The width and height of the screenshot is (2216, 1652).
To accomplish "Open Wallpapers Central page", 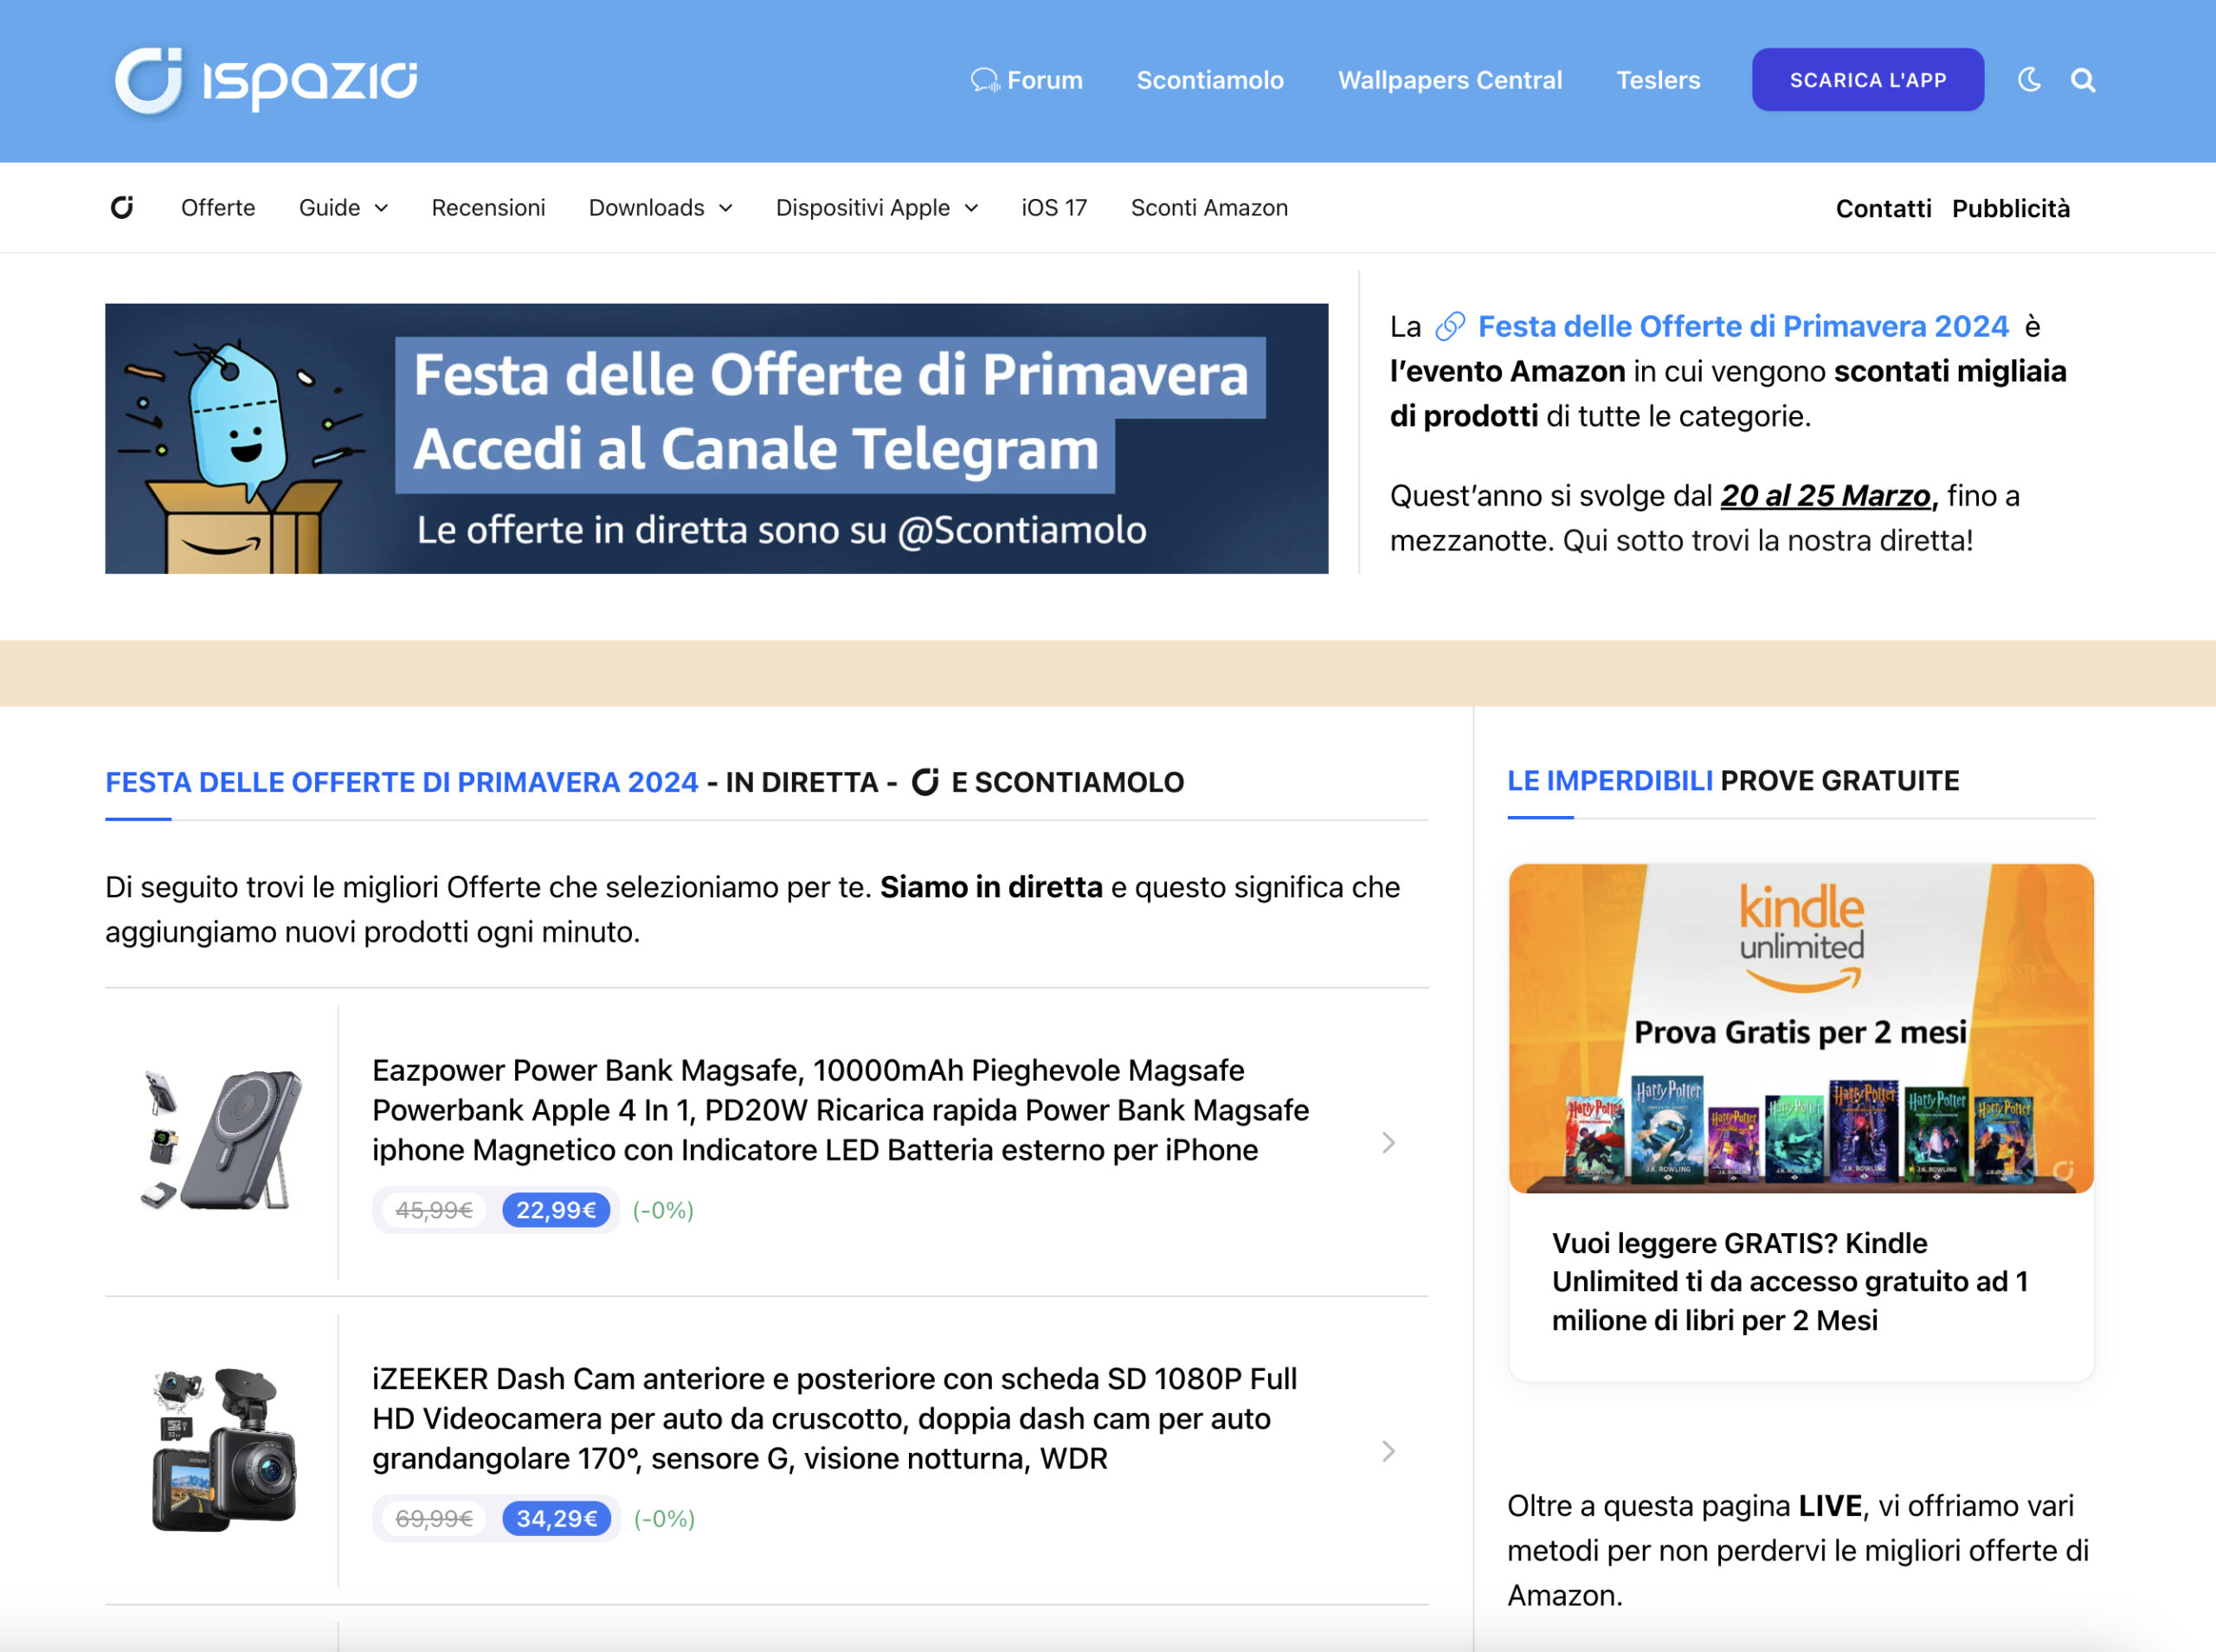I will click(1450, 80).
